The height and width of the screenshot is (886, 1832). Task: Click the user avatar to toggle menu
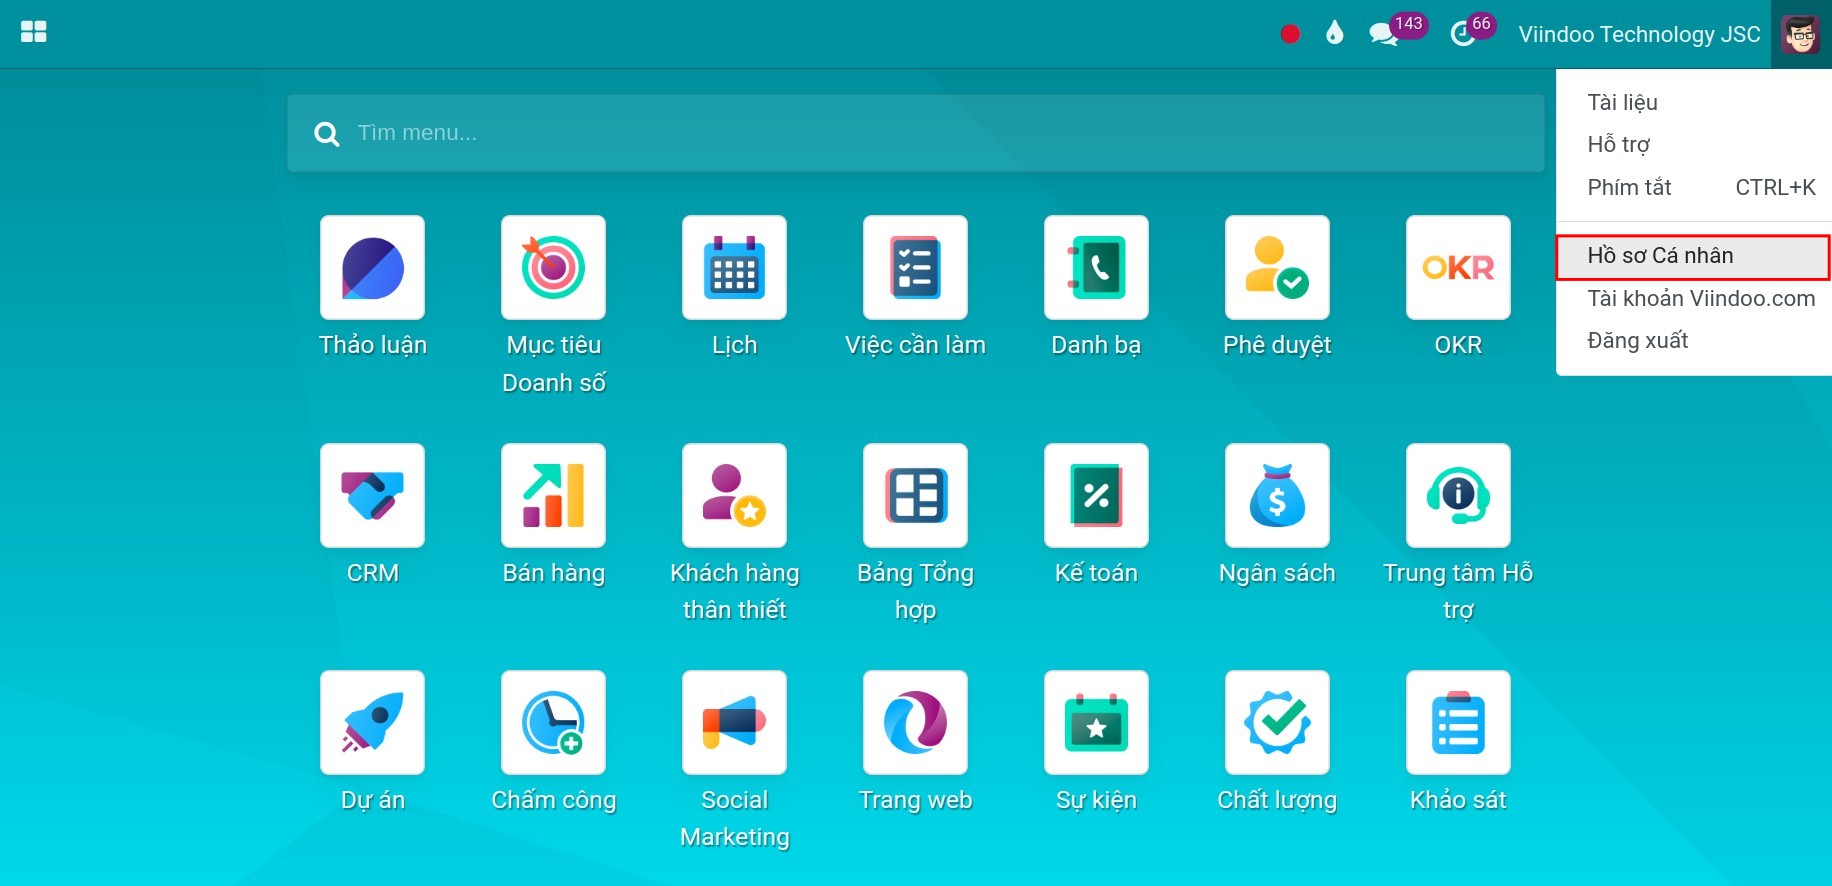[x=1801, y=34]
